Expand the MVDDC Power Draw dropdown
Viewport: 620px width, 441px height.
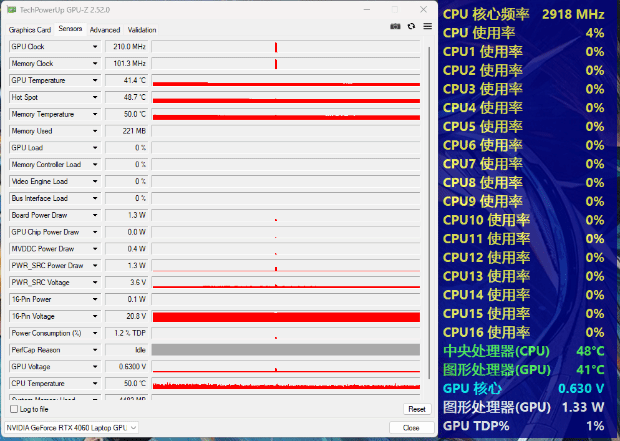click(95, 249)
